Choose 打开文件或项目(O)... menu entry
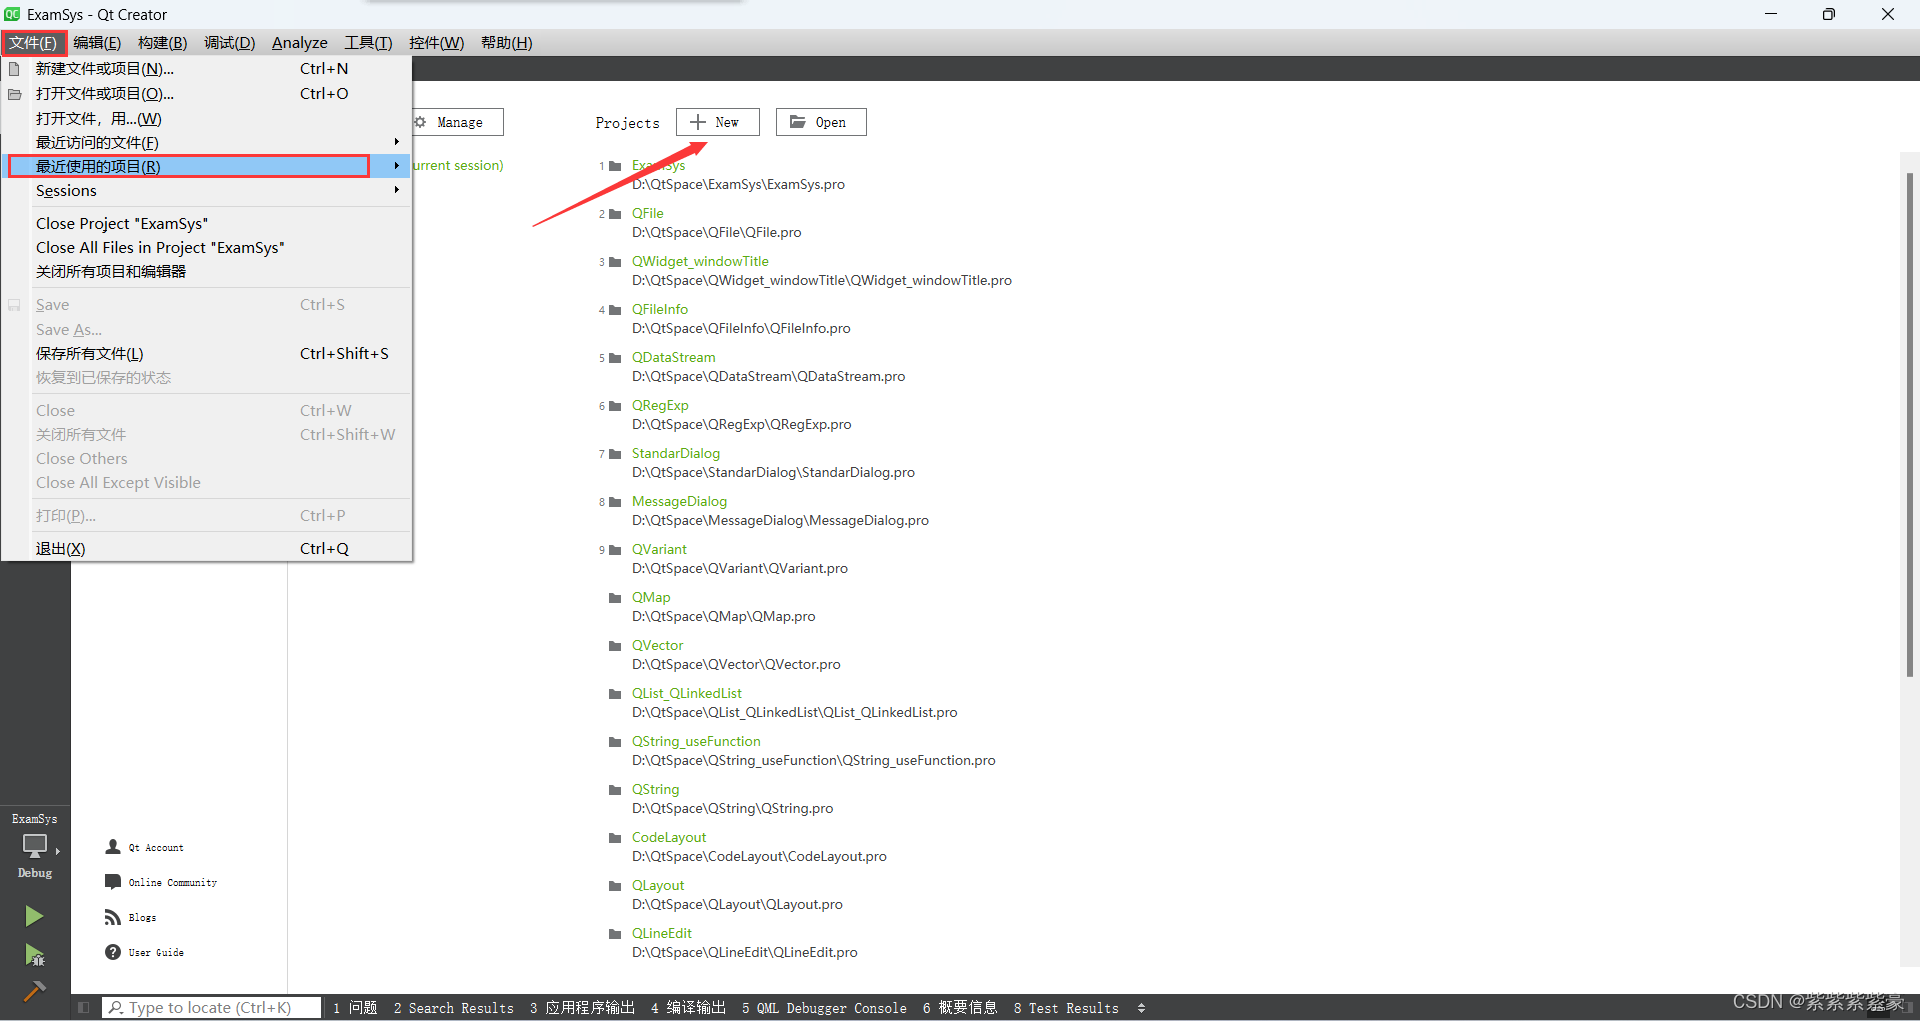1920x1021 pixels. coord(207,94)
